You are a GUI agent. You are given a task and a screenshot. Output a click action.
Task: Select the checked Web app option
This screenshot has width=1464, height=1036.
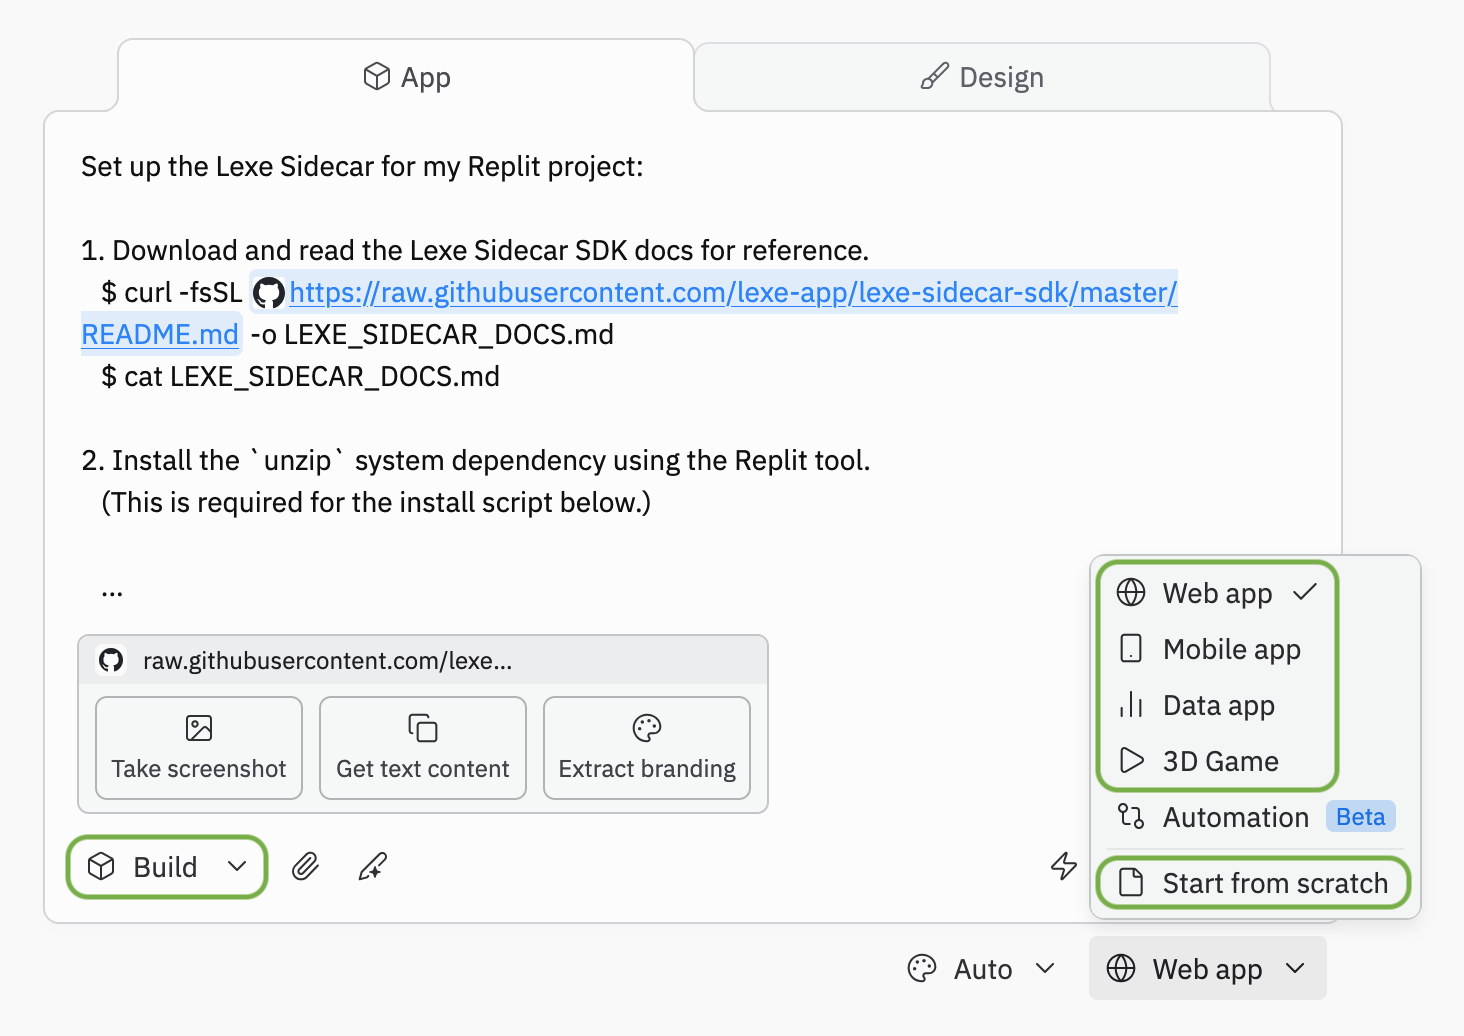coord(1216,593)
